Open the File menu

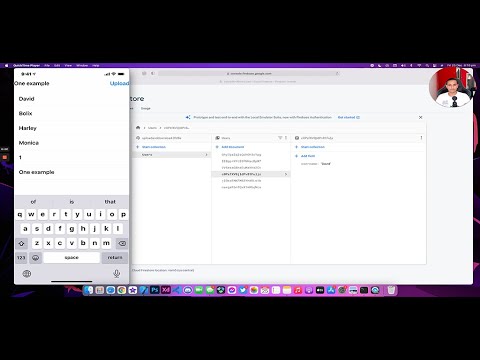click(x=47, y=65)
